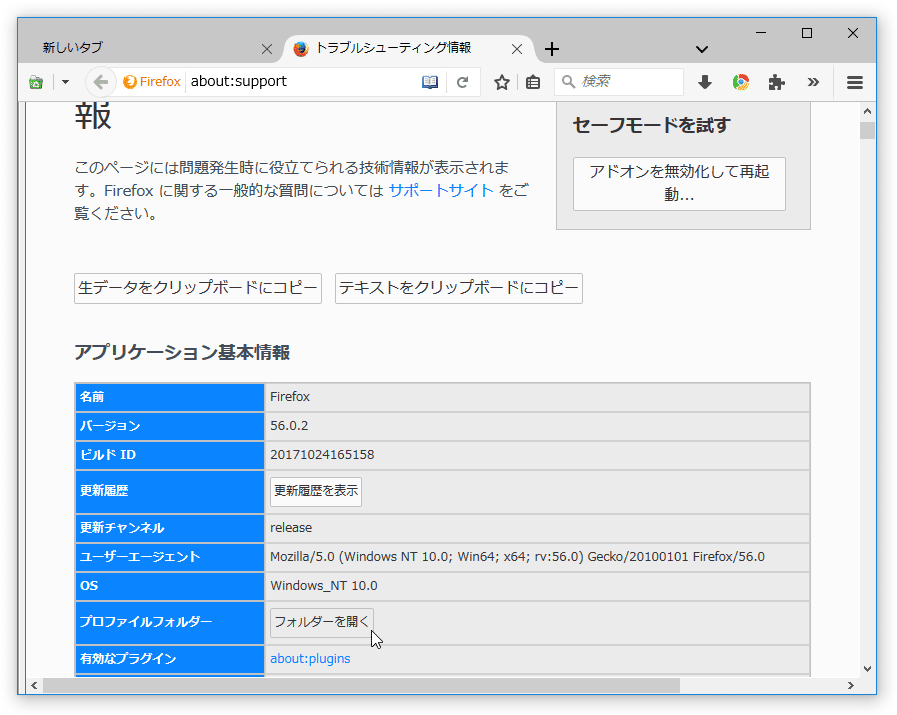
Task: Click the vertical scrollbar thumb
Action: [x=867, y=130]
